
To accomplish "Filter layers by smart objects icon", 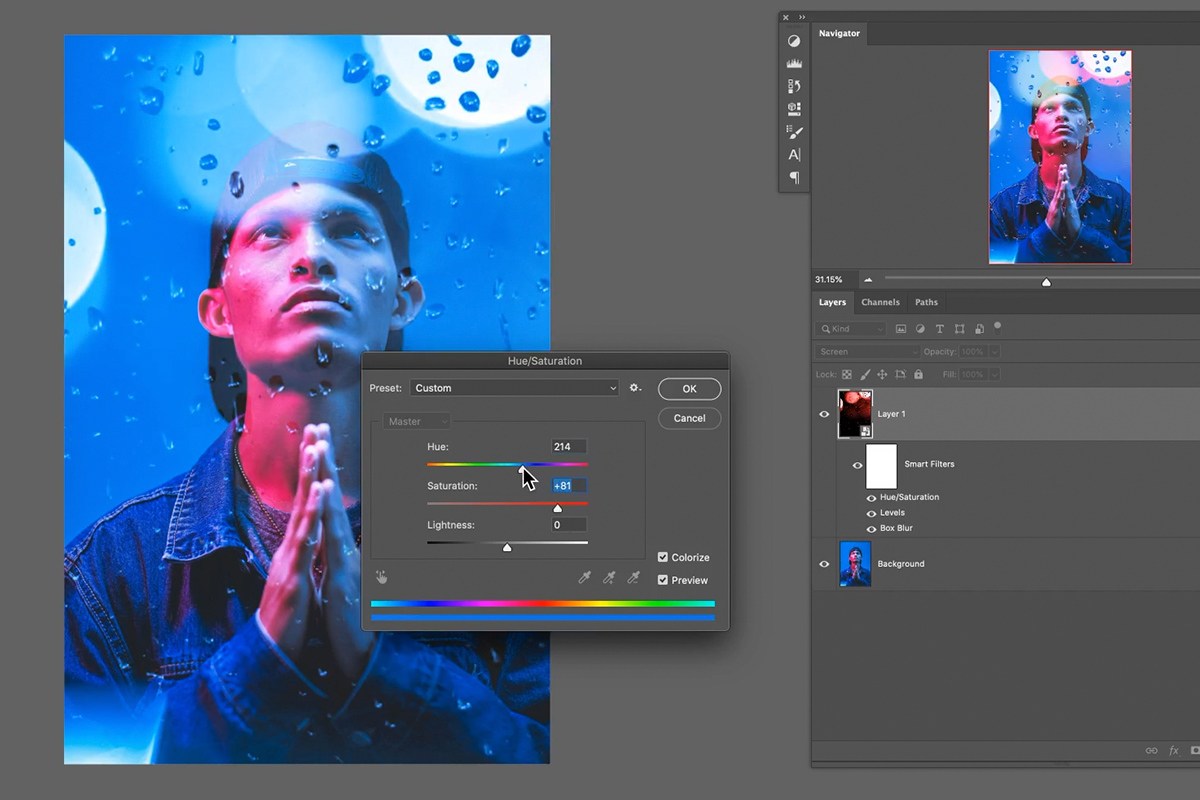I will (979, 329).
